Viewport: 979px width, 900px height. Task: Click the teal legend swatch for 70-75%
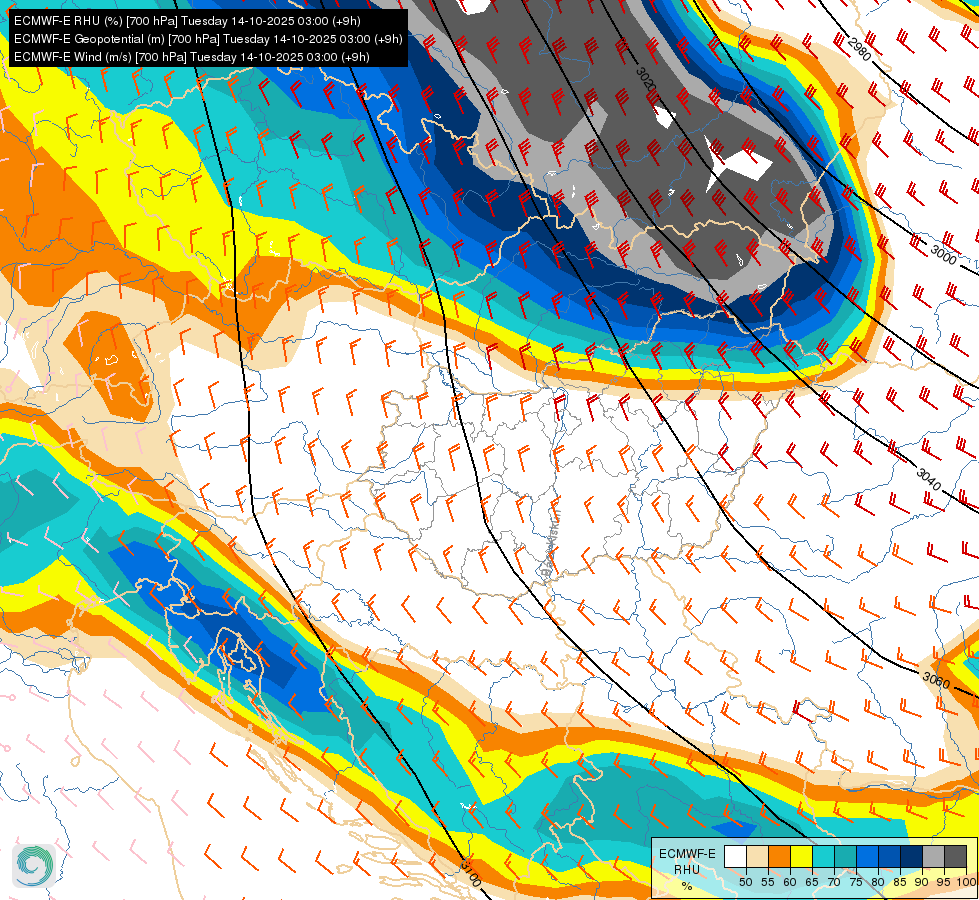[846, 856]
